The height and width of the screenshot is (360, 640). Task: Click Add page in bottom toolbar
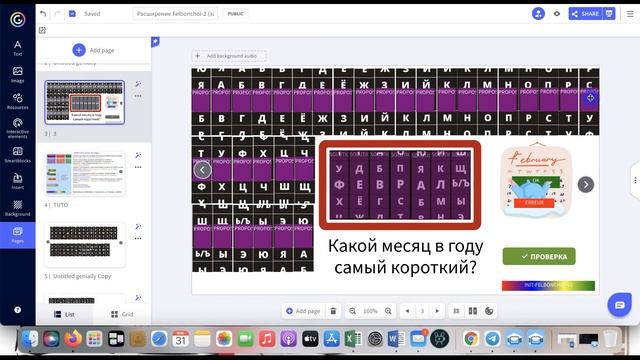coord(303,311)
